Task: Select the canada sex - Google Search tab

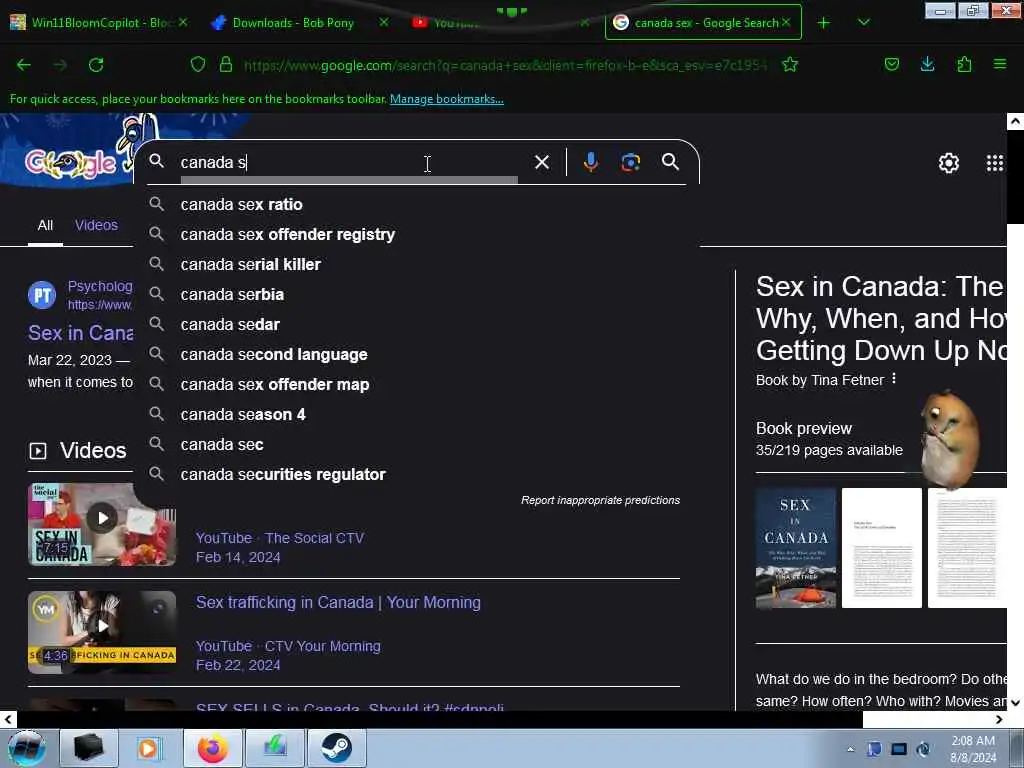Action: 703,23
